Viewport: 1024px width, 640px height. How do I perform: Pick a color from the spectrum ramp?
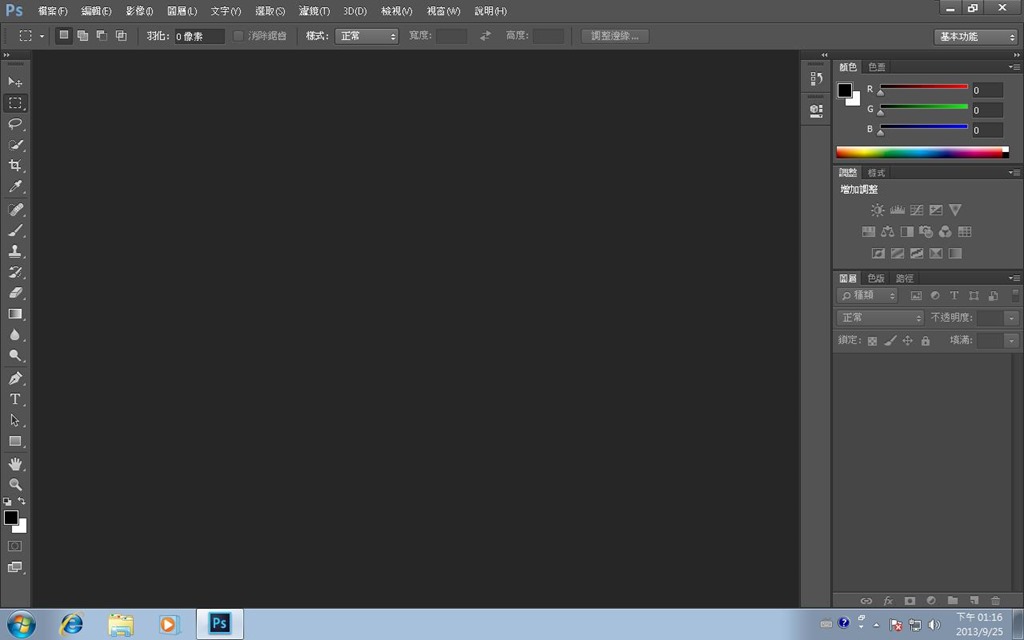click(920, 153)
